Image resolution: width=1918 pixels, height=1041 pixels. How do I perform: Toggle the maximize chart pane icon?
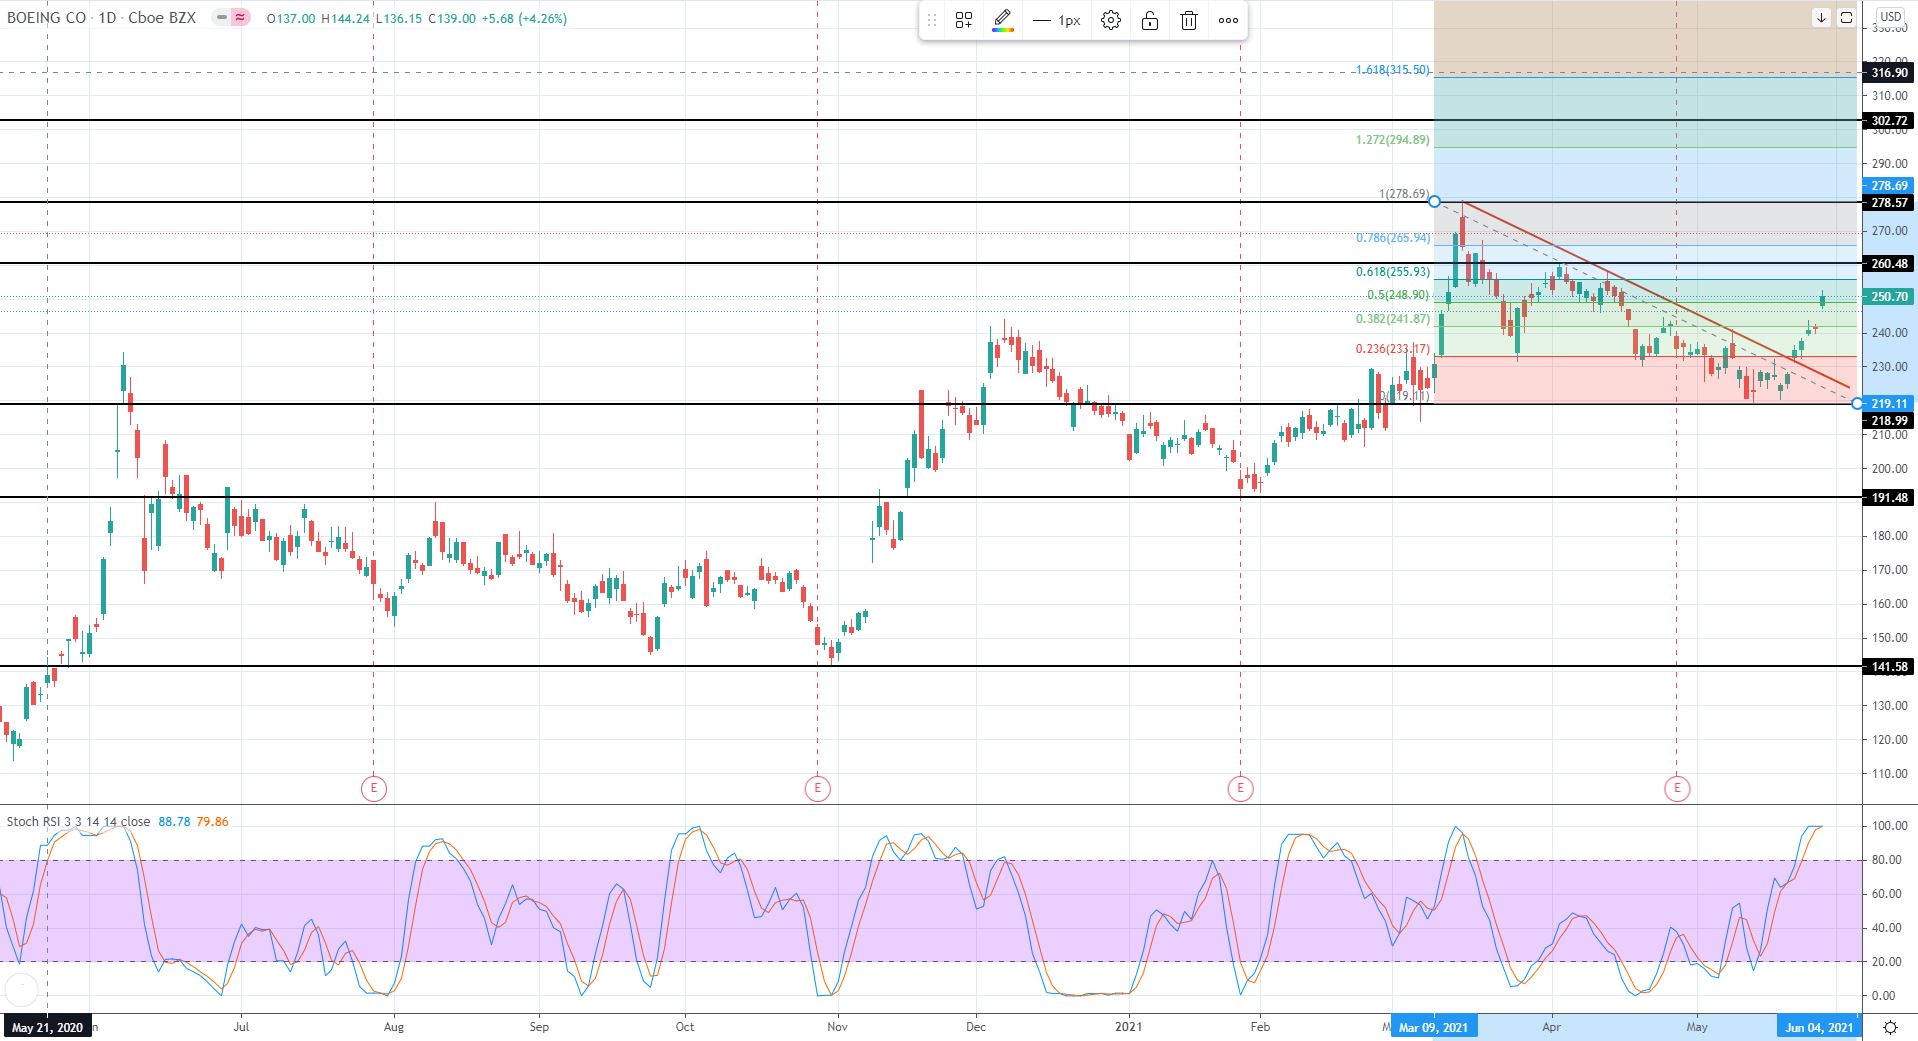(1846, 17)
